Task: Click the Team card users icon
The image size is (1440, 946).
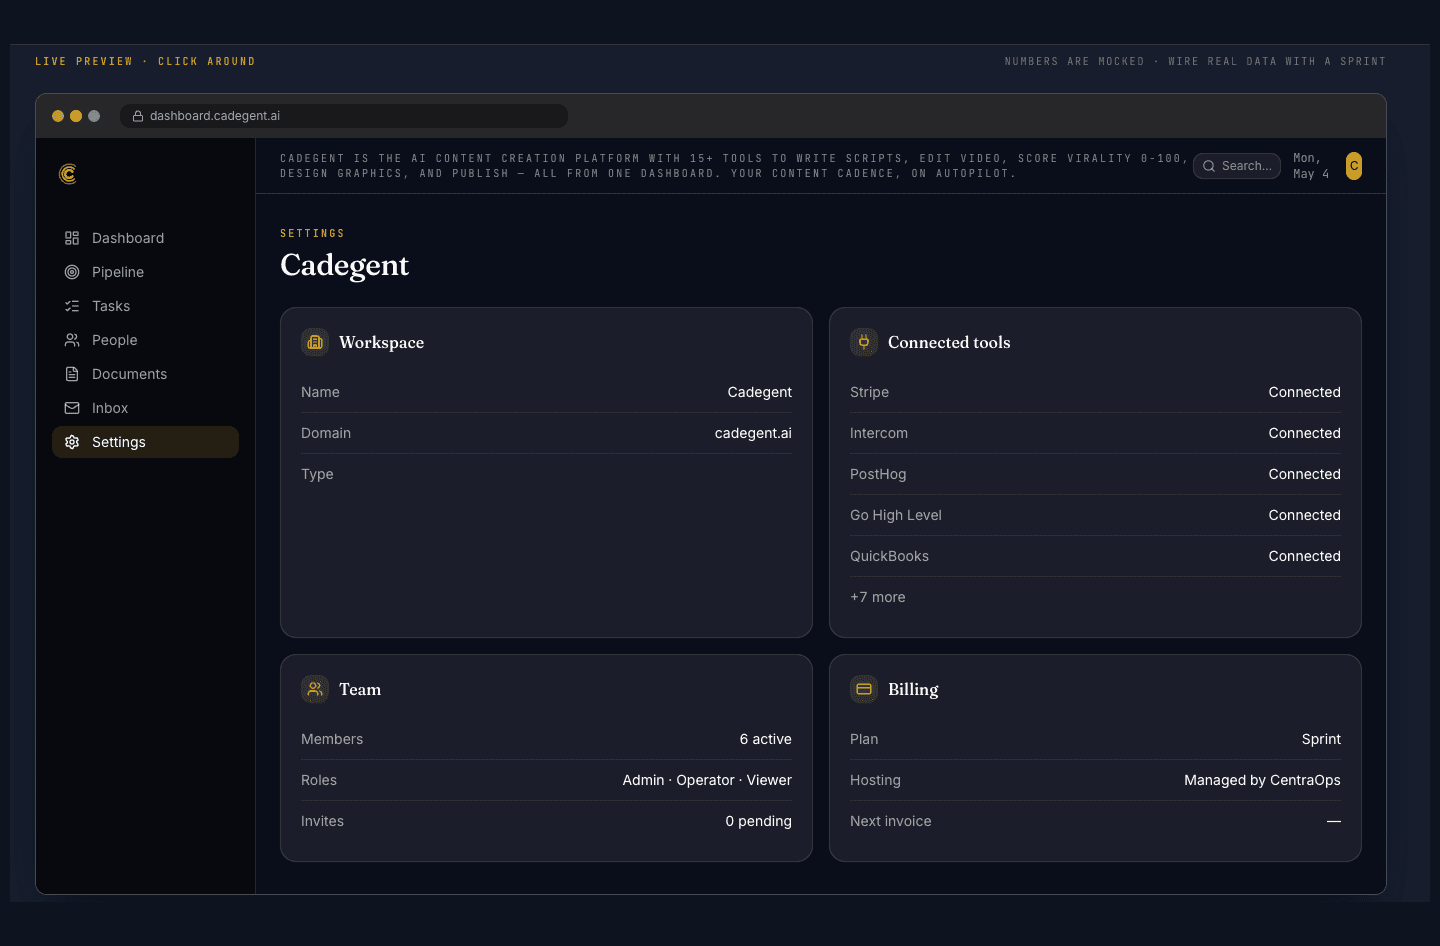Action: point(315,689)
